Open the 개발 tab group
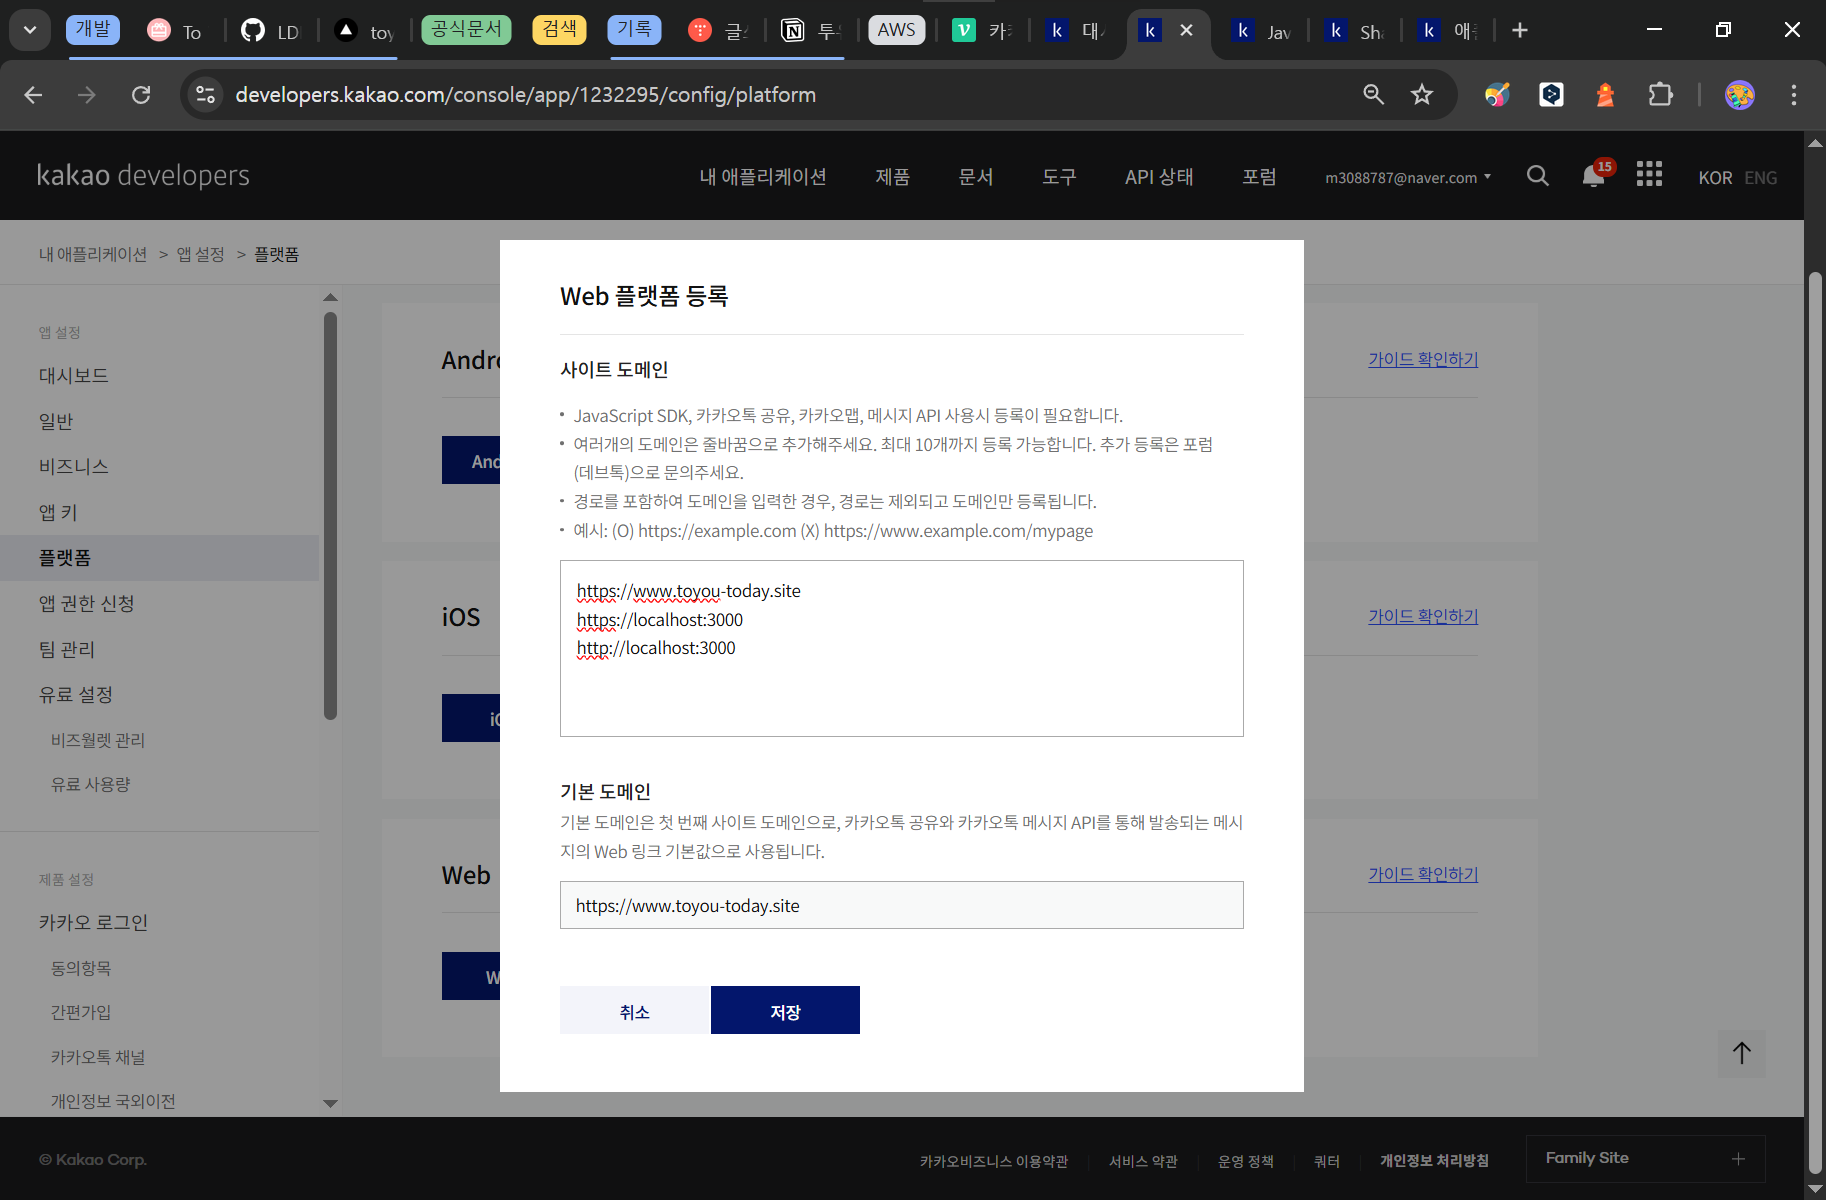This screenshot has height=1200, width=1826. coord(93,30)
